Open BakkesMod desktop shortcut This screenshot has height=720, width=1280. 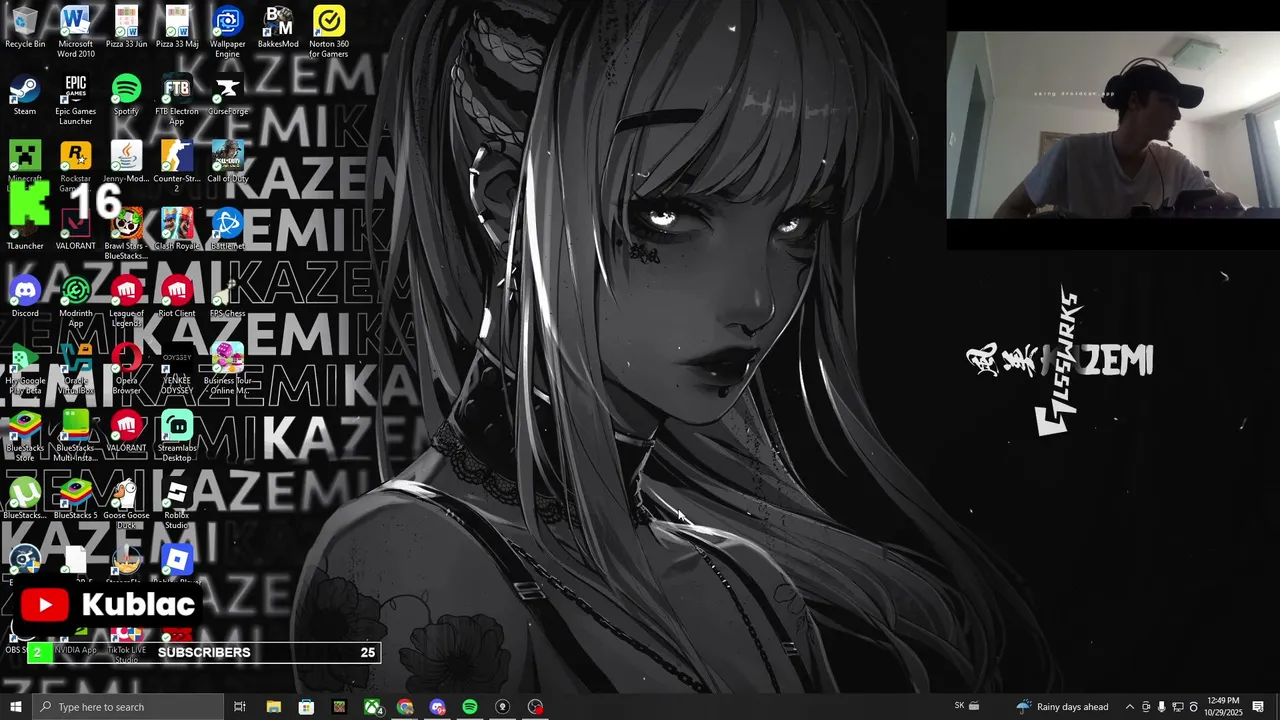[278, 28]
